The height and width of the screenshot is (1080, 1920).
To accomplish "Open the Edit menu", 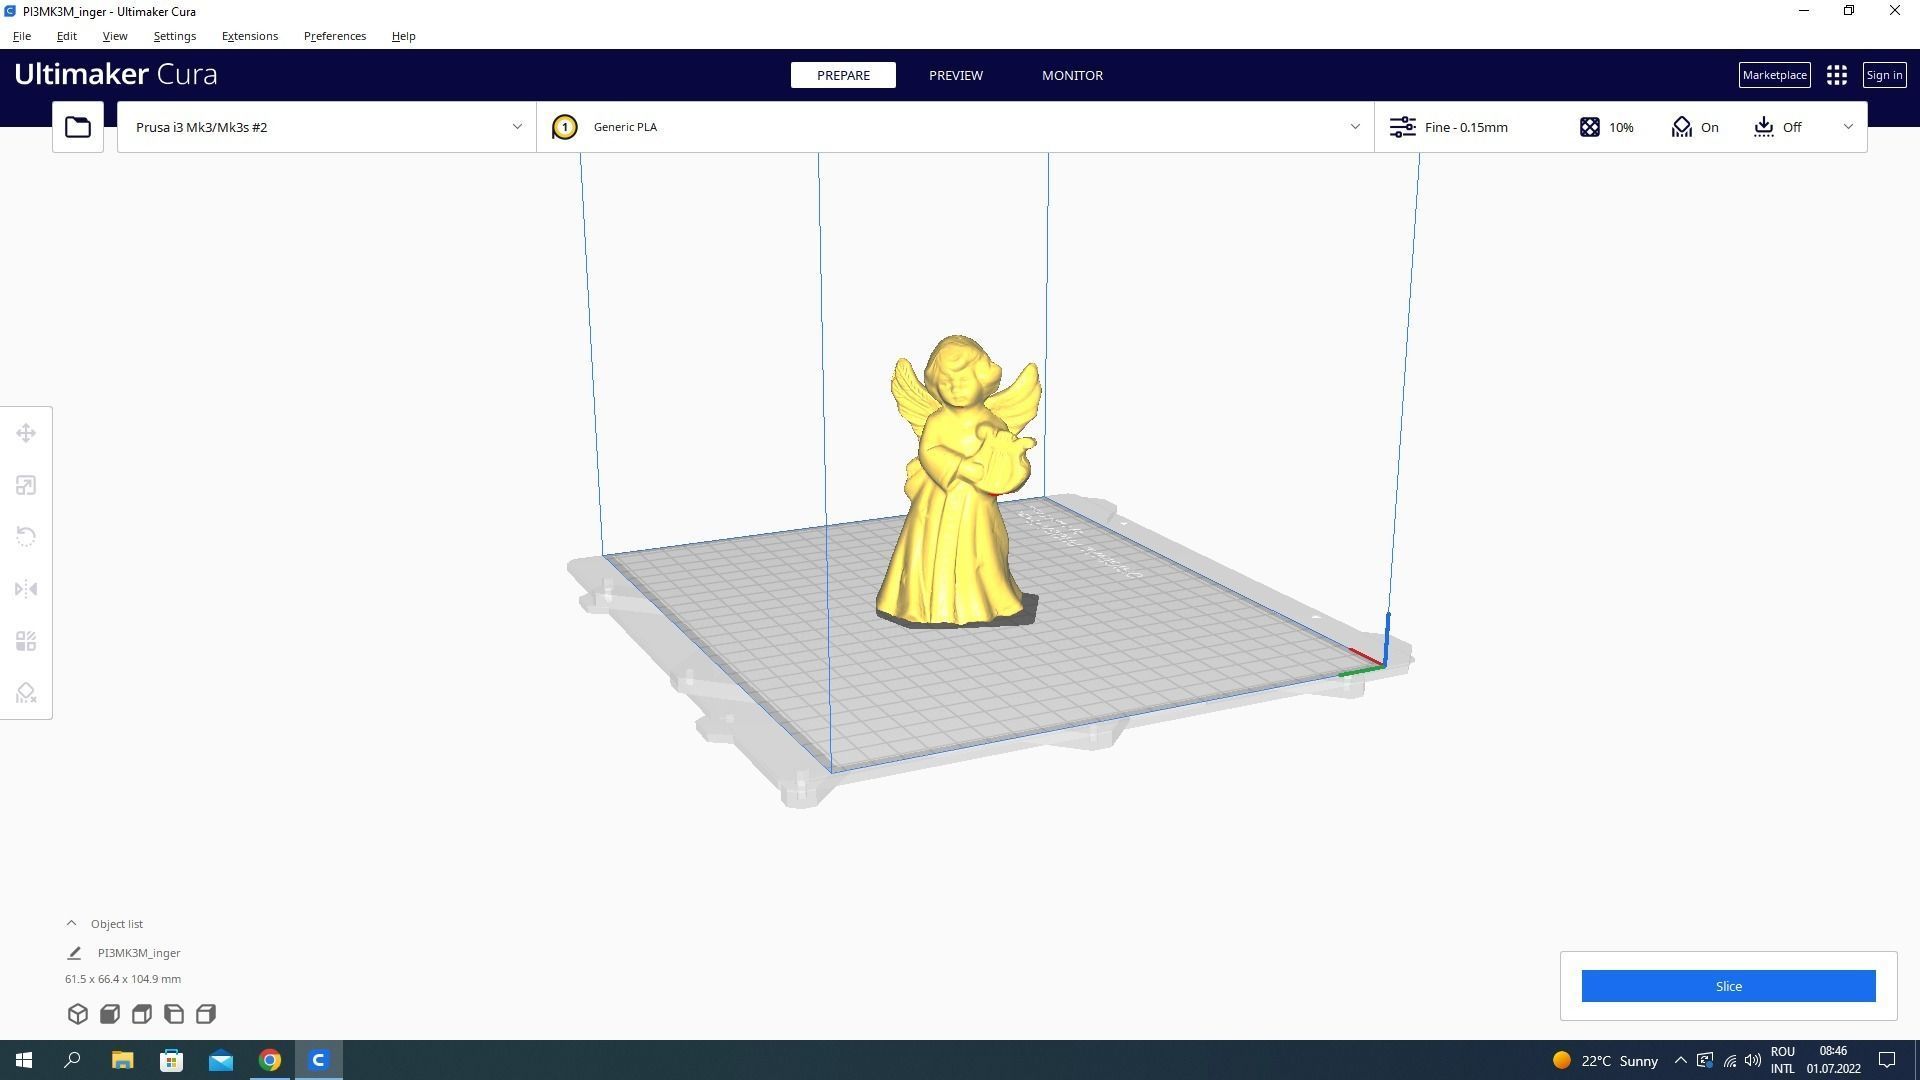I will pos(67,36).
